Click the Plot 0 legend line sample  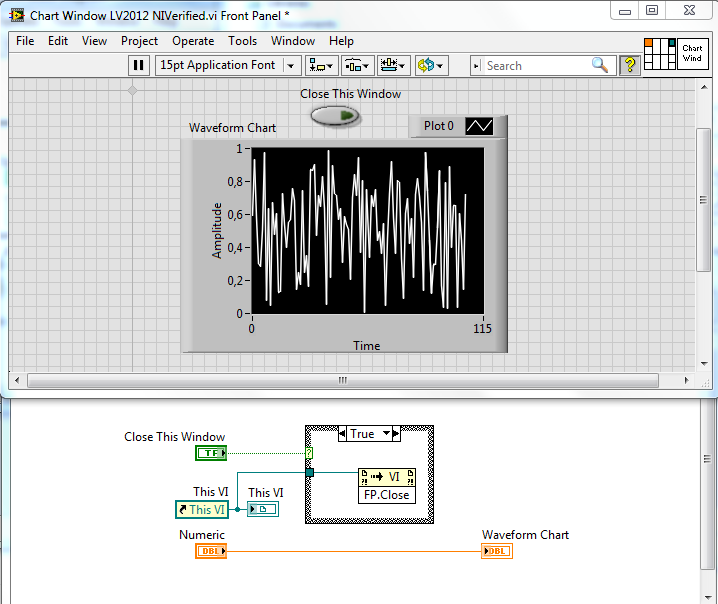[x=479, y=126]
